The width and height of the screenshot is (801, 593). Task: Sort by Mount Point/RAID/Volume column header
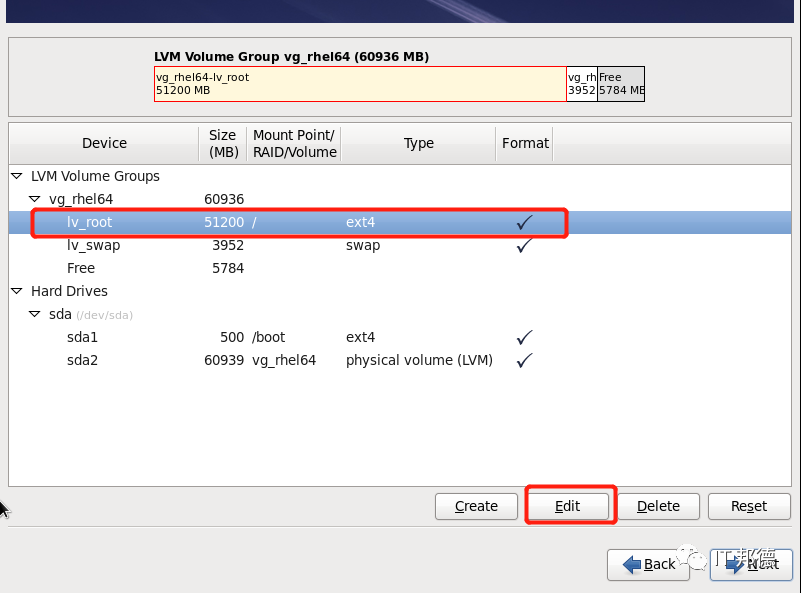click(x=294, y=144)
